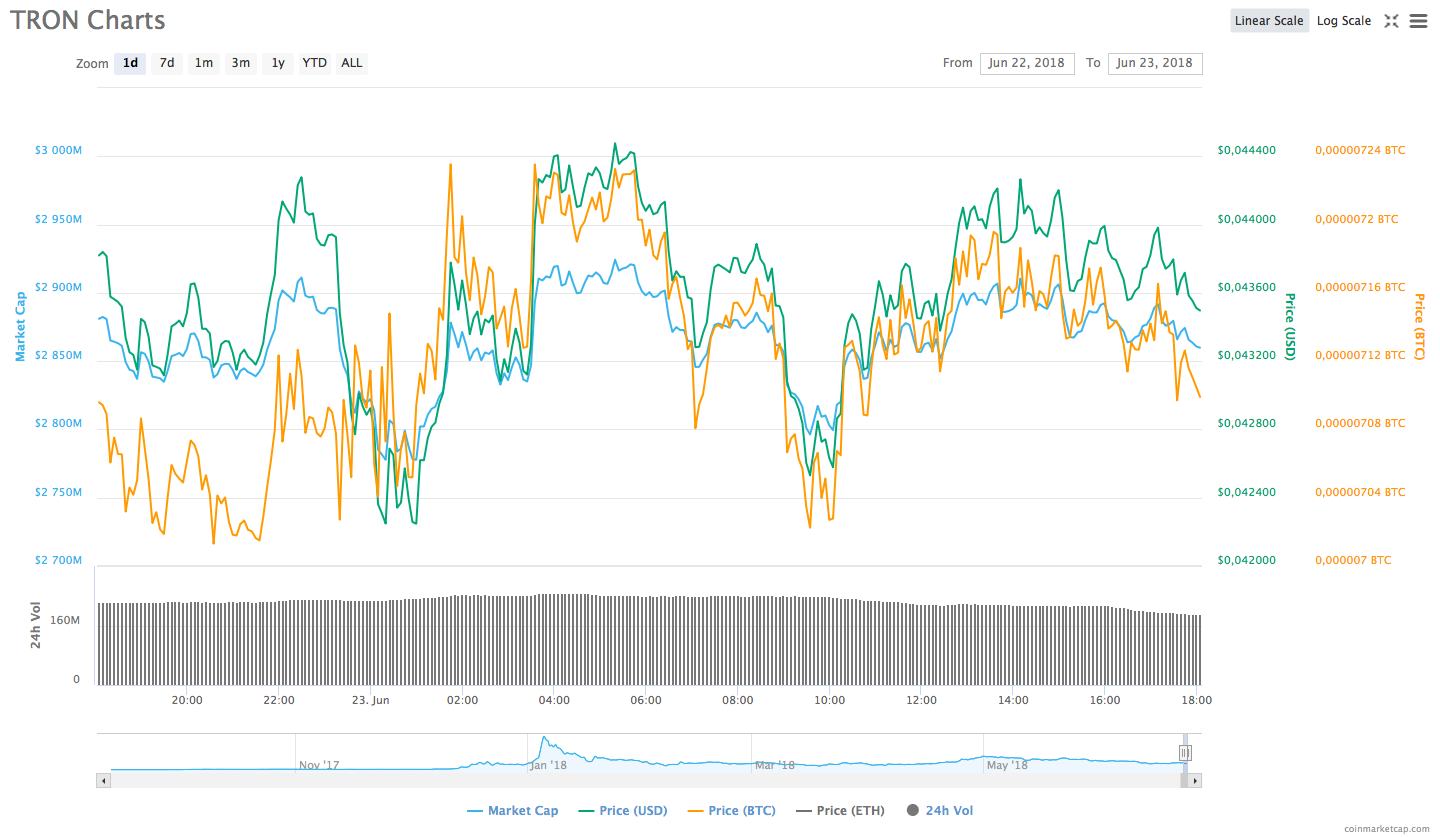
Task: Click the $0,044400 USD price axis label
Action: point(1246,151)
